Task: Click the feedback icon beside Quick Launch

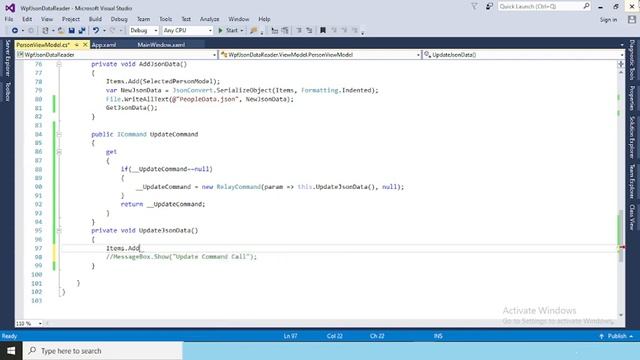Action: tap(489, 7)
